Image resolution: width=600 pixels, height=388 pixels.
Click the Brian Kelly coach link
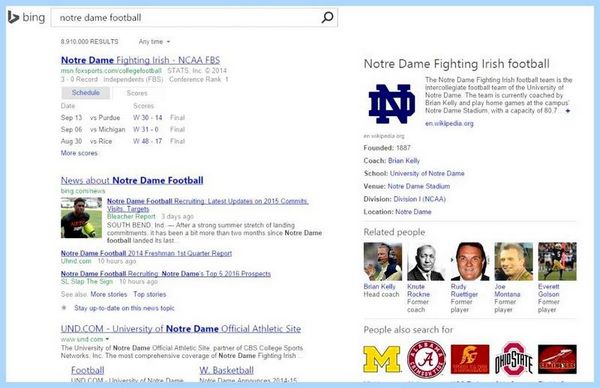click(404, 161)
